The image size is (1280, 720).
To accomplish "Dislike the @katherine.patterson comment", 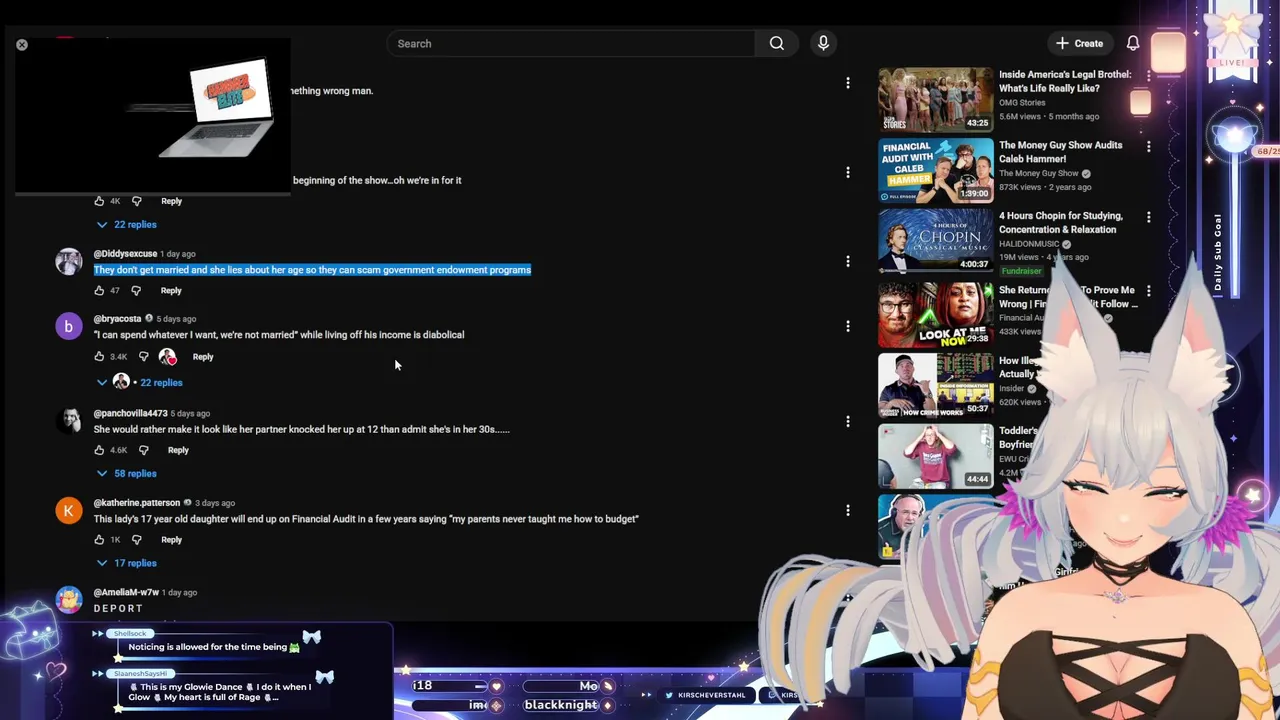I will (x=136, y=540).
